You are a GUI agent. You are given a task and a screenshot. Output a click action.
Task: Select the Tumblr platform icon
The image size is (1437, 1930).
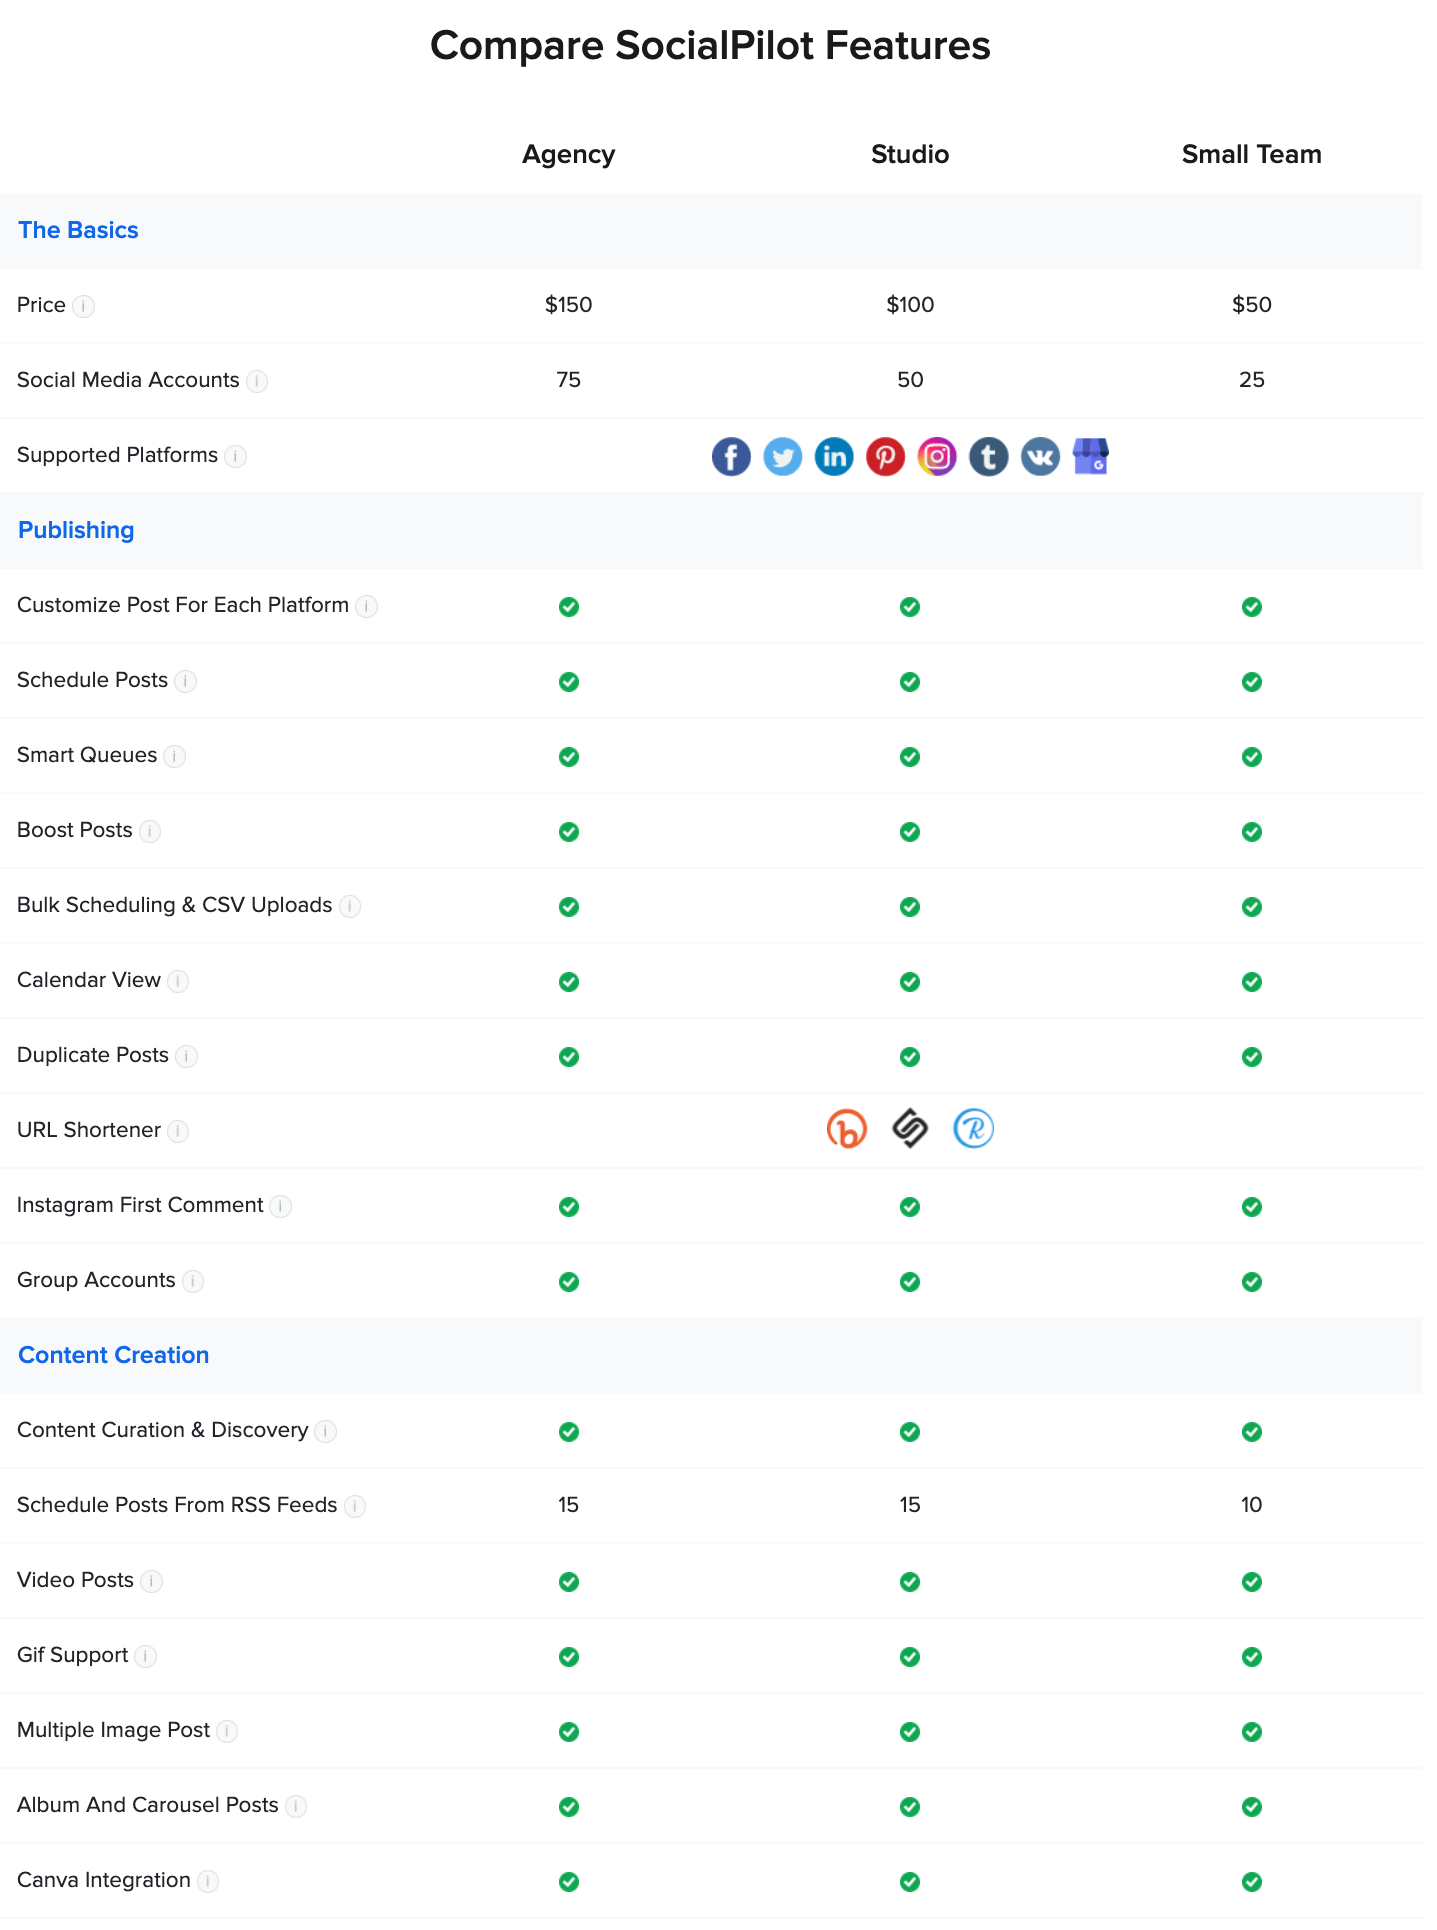point(988,457)
